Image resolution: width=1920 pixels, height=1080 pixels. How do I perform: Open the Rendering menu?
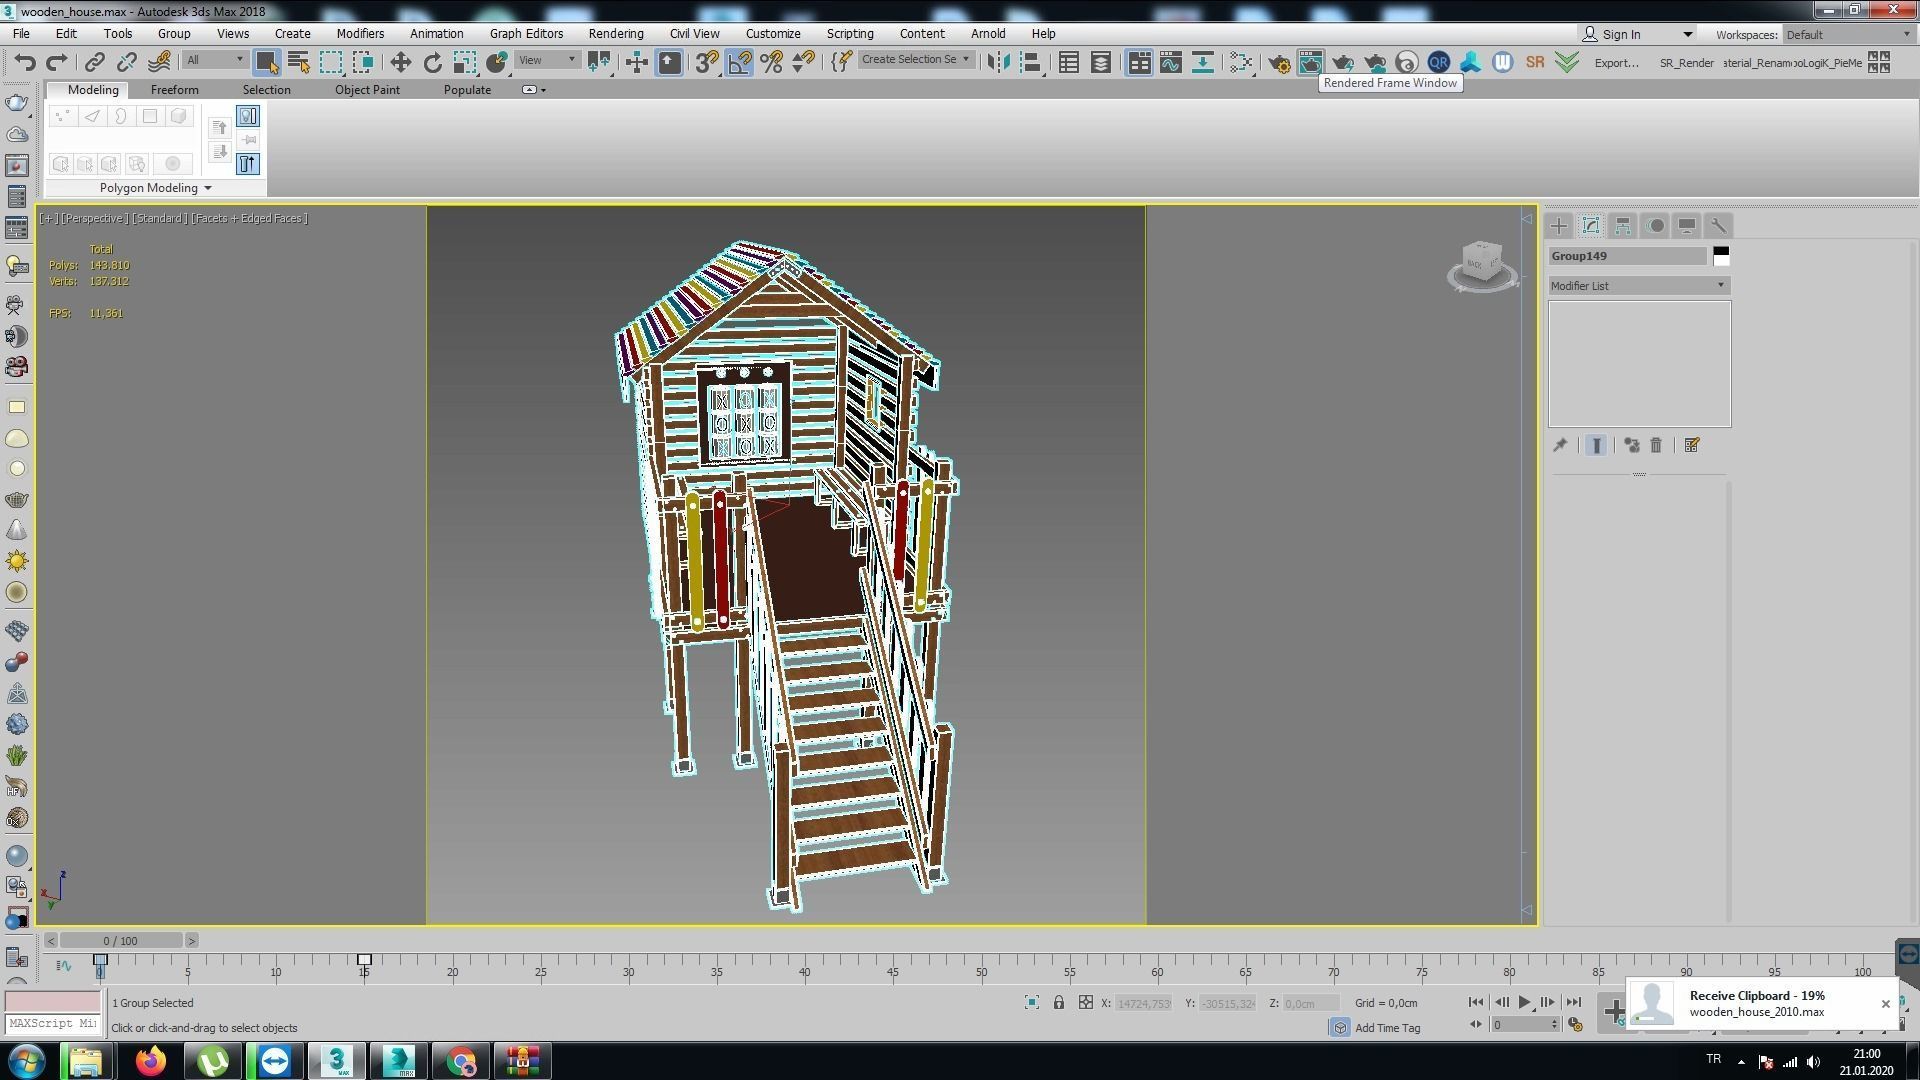(615, 33)
